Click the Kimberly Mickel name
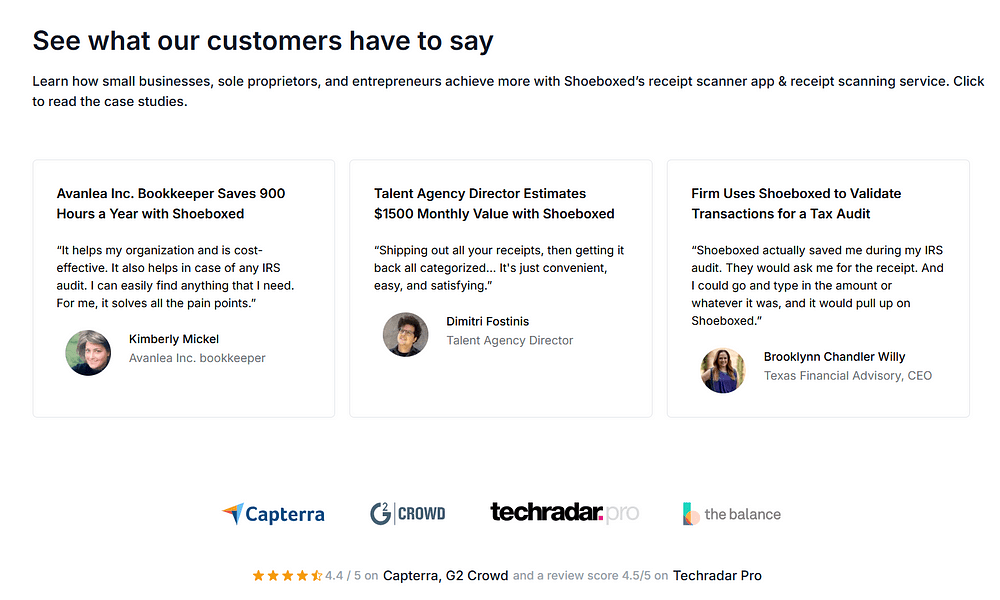This screenshot has height=600, width=1000. click(x=173, y=339)
